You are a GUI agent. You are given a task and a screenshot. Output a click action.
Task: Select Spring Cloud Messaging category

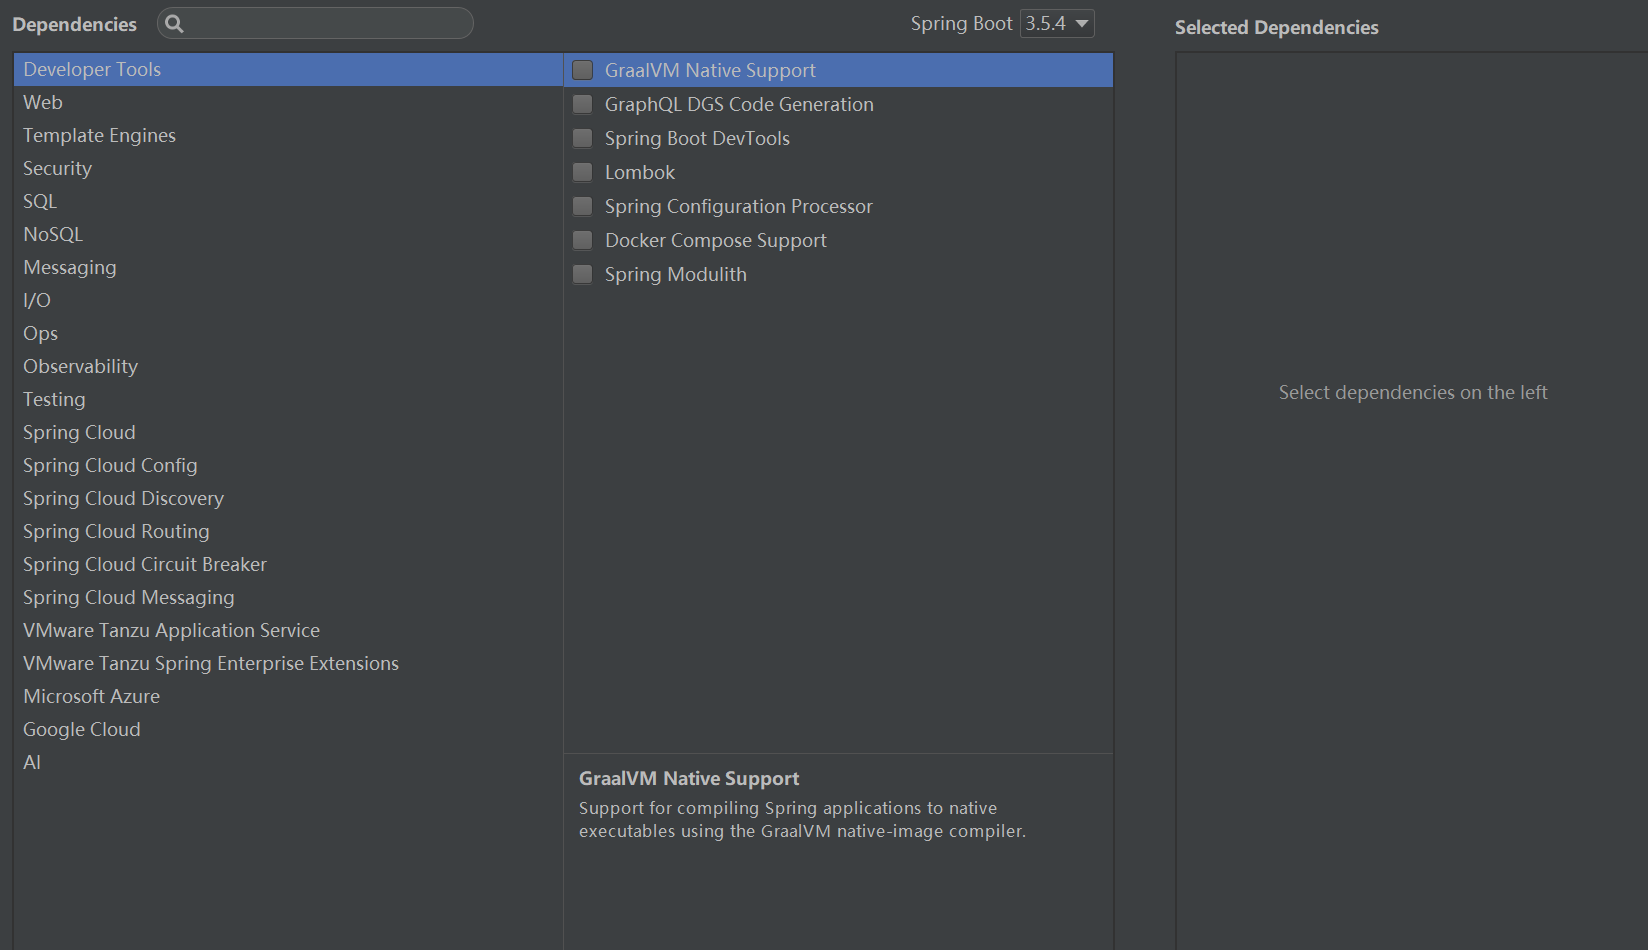(x=288, y=597)
